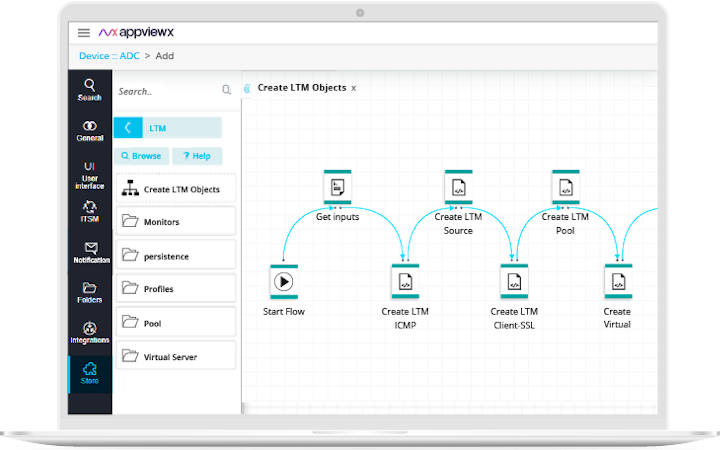Open the Integrations sidebar section

point(90,333)
